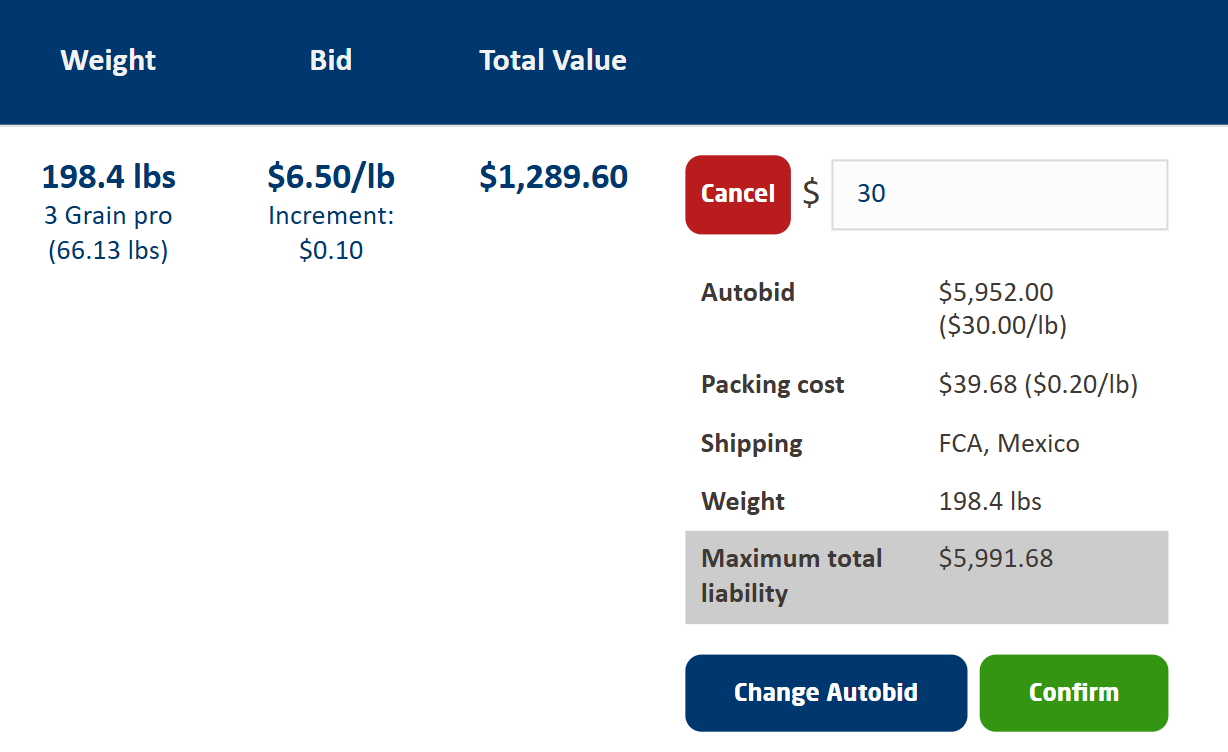Click the $1,289.60 total value
1228x752 pixels.
[553, 176]
